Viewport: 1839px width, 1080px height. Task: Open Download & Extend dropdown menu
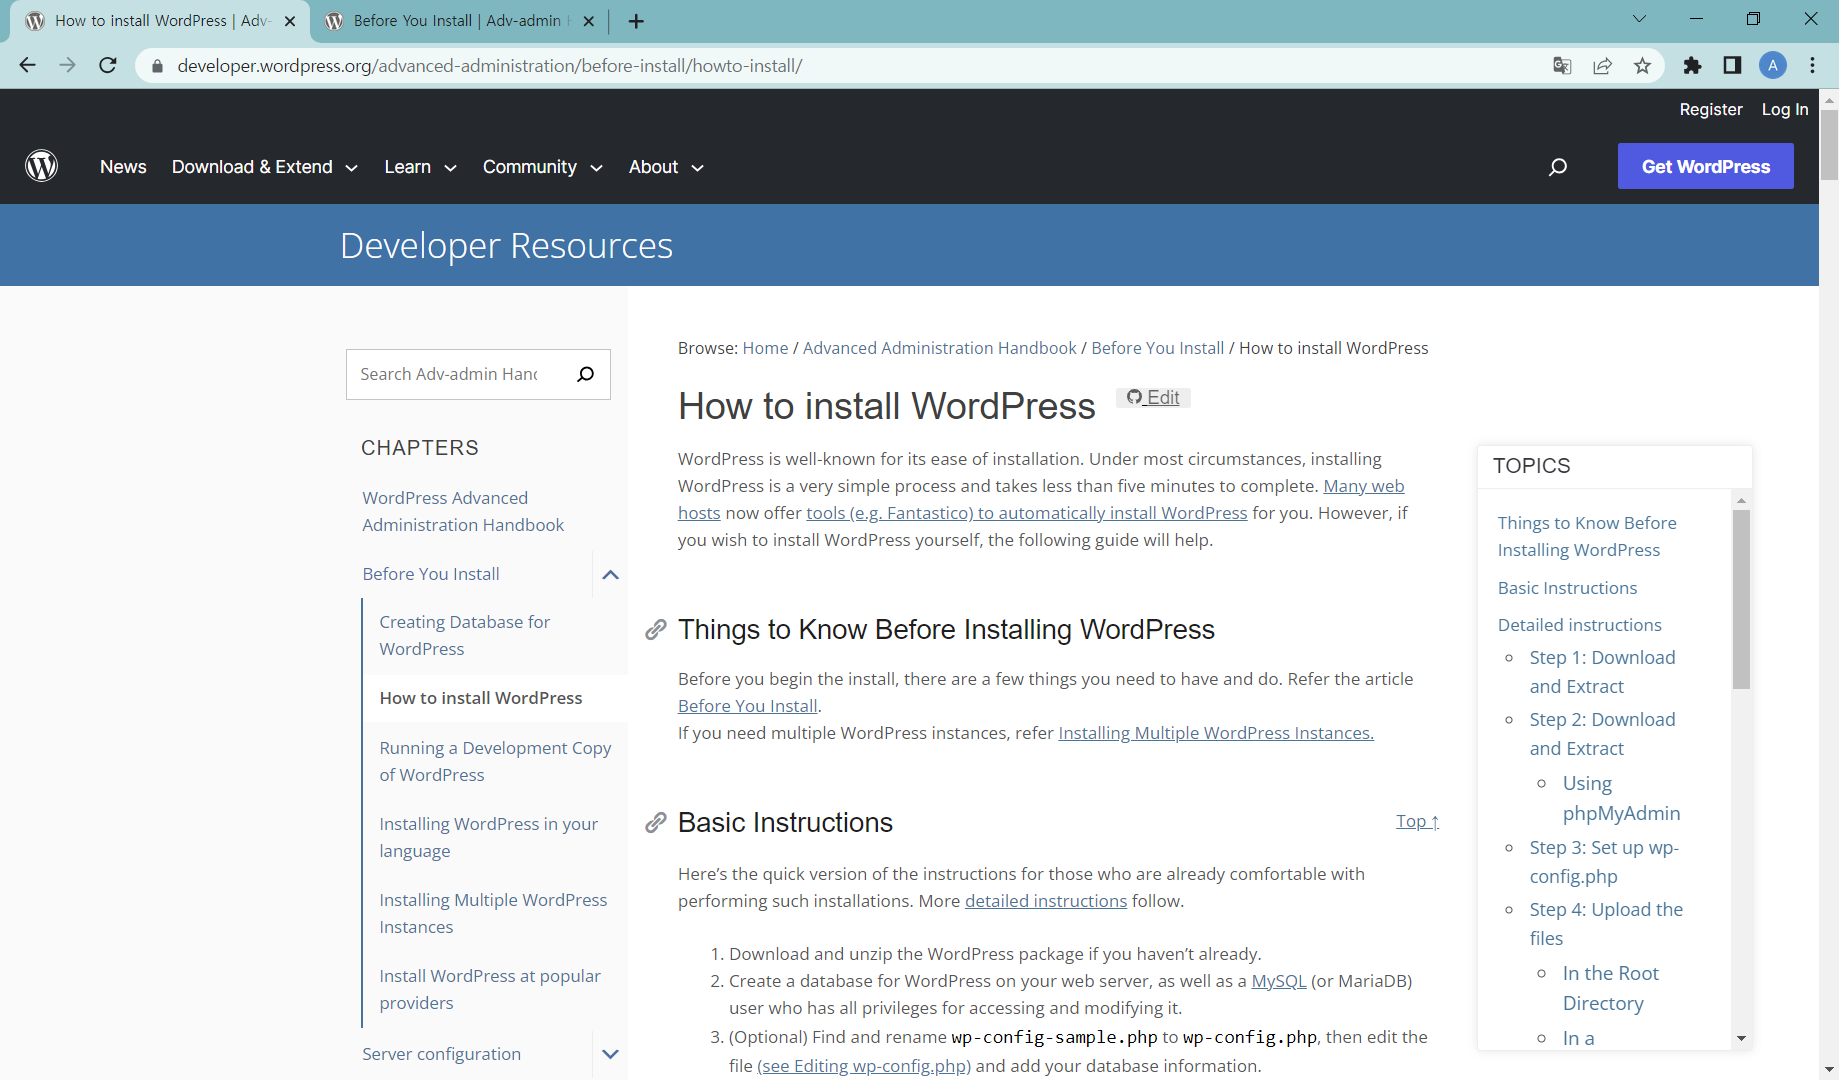[x=264, y=167]
